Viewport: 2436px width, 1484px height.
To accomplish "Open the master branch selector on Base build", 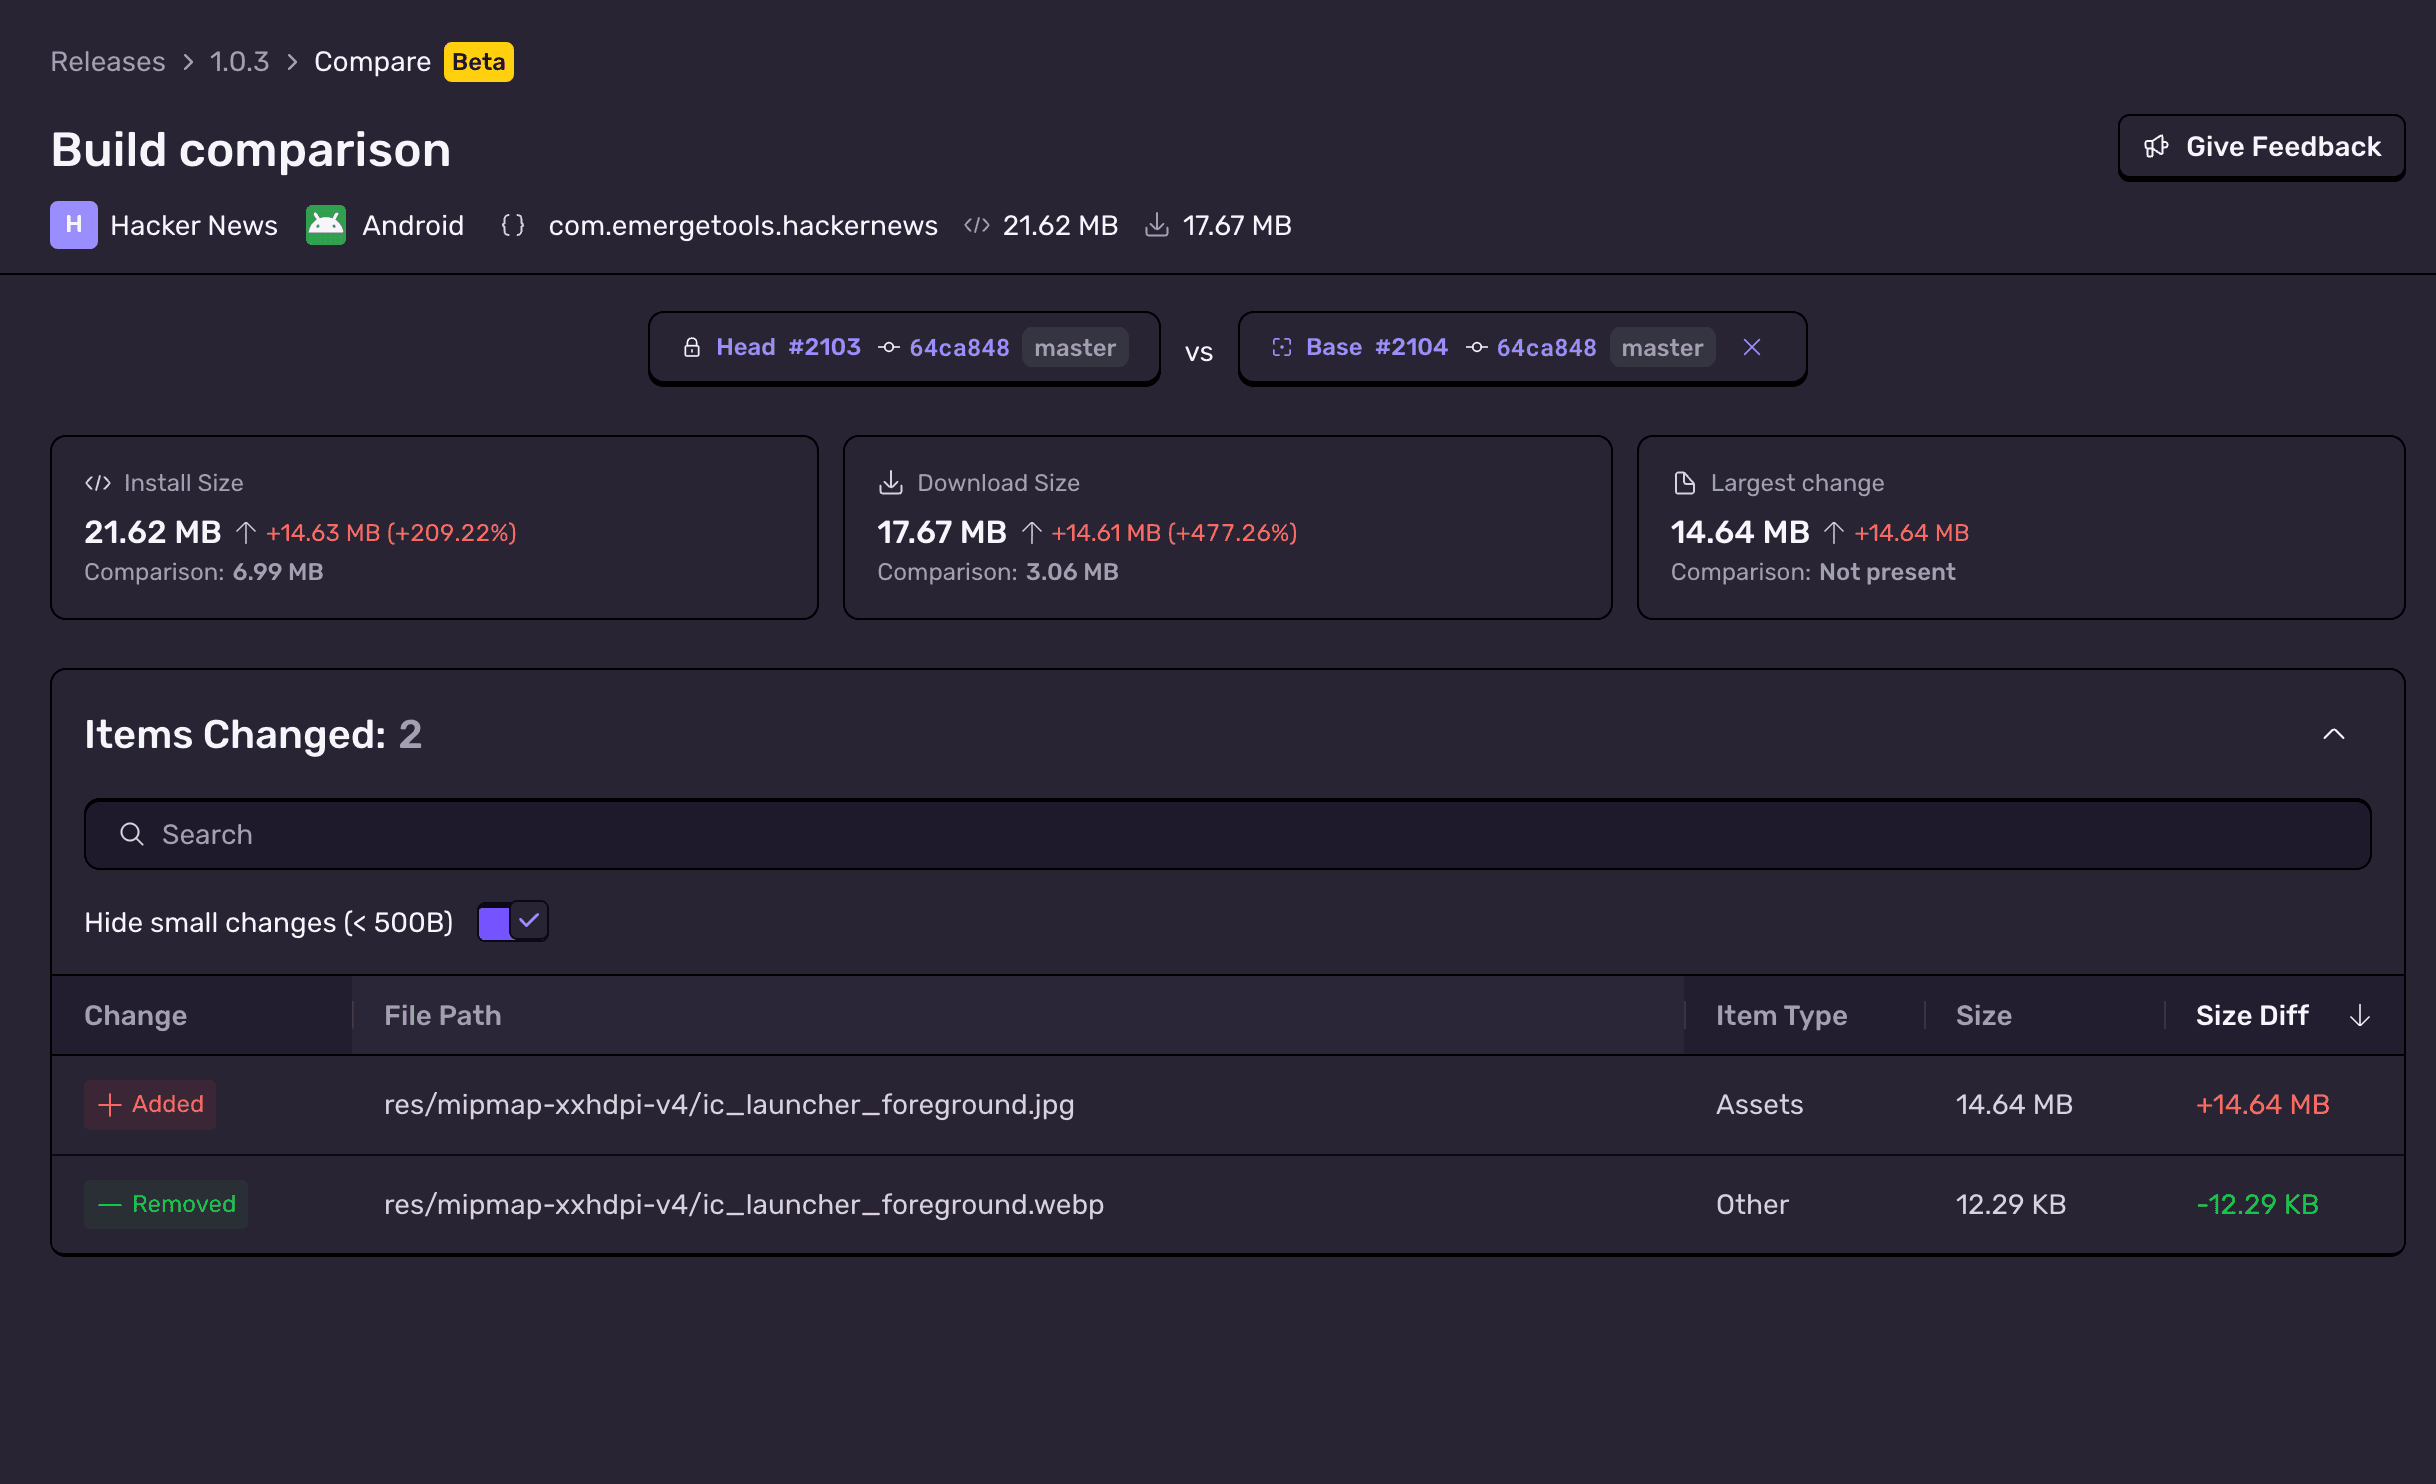I will click(1661, 347).
